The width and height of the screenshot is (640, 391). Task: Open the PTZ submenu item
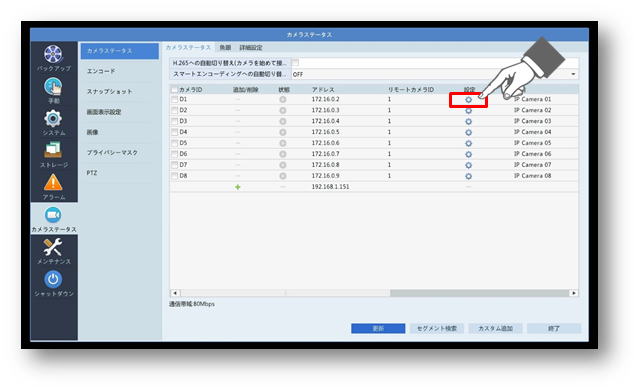[92, 173]
